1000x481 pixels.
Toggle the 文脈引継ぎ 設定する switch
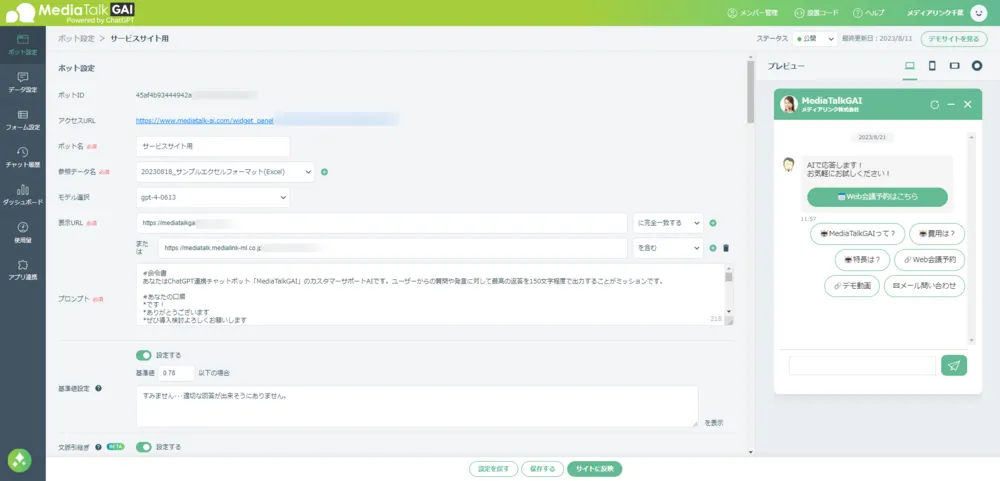coord(143,447)
